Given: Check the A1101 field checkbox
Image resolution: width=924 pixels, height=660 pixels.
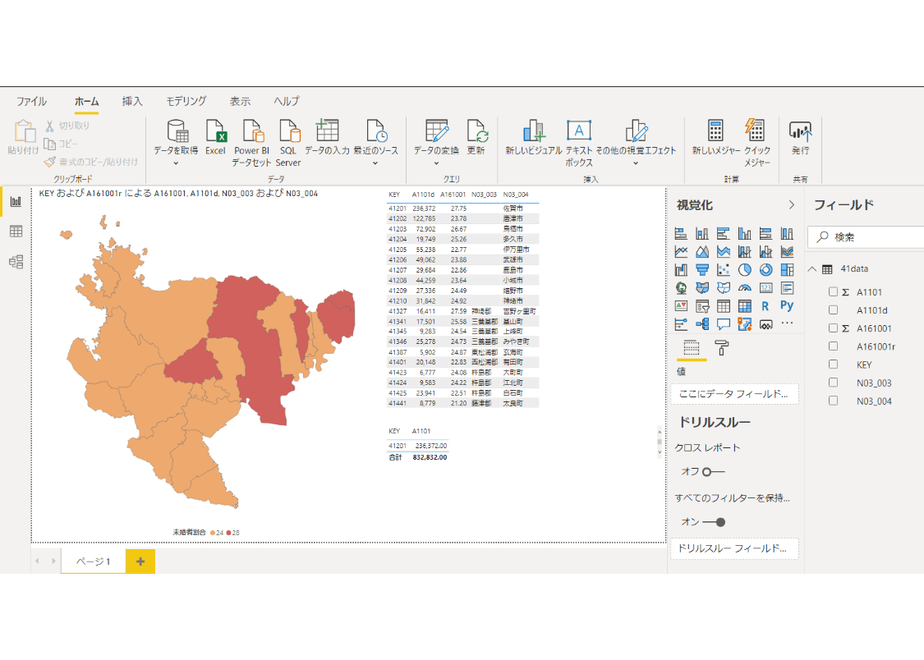Looking at the screenshot, I should [833, 292].
